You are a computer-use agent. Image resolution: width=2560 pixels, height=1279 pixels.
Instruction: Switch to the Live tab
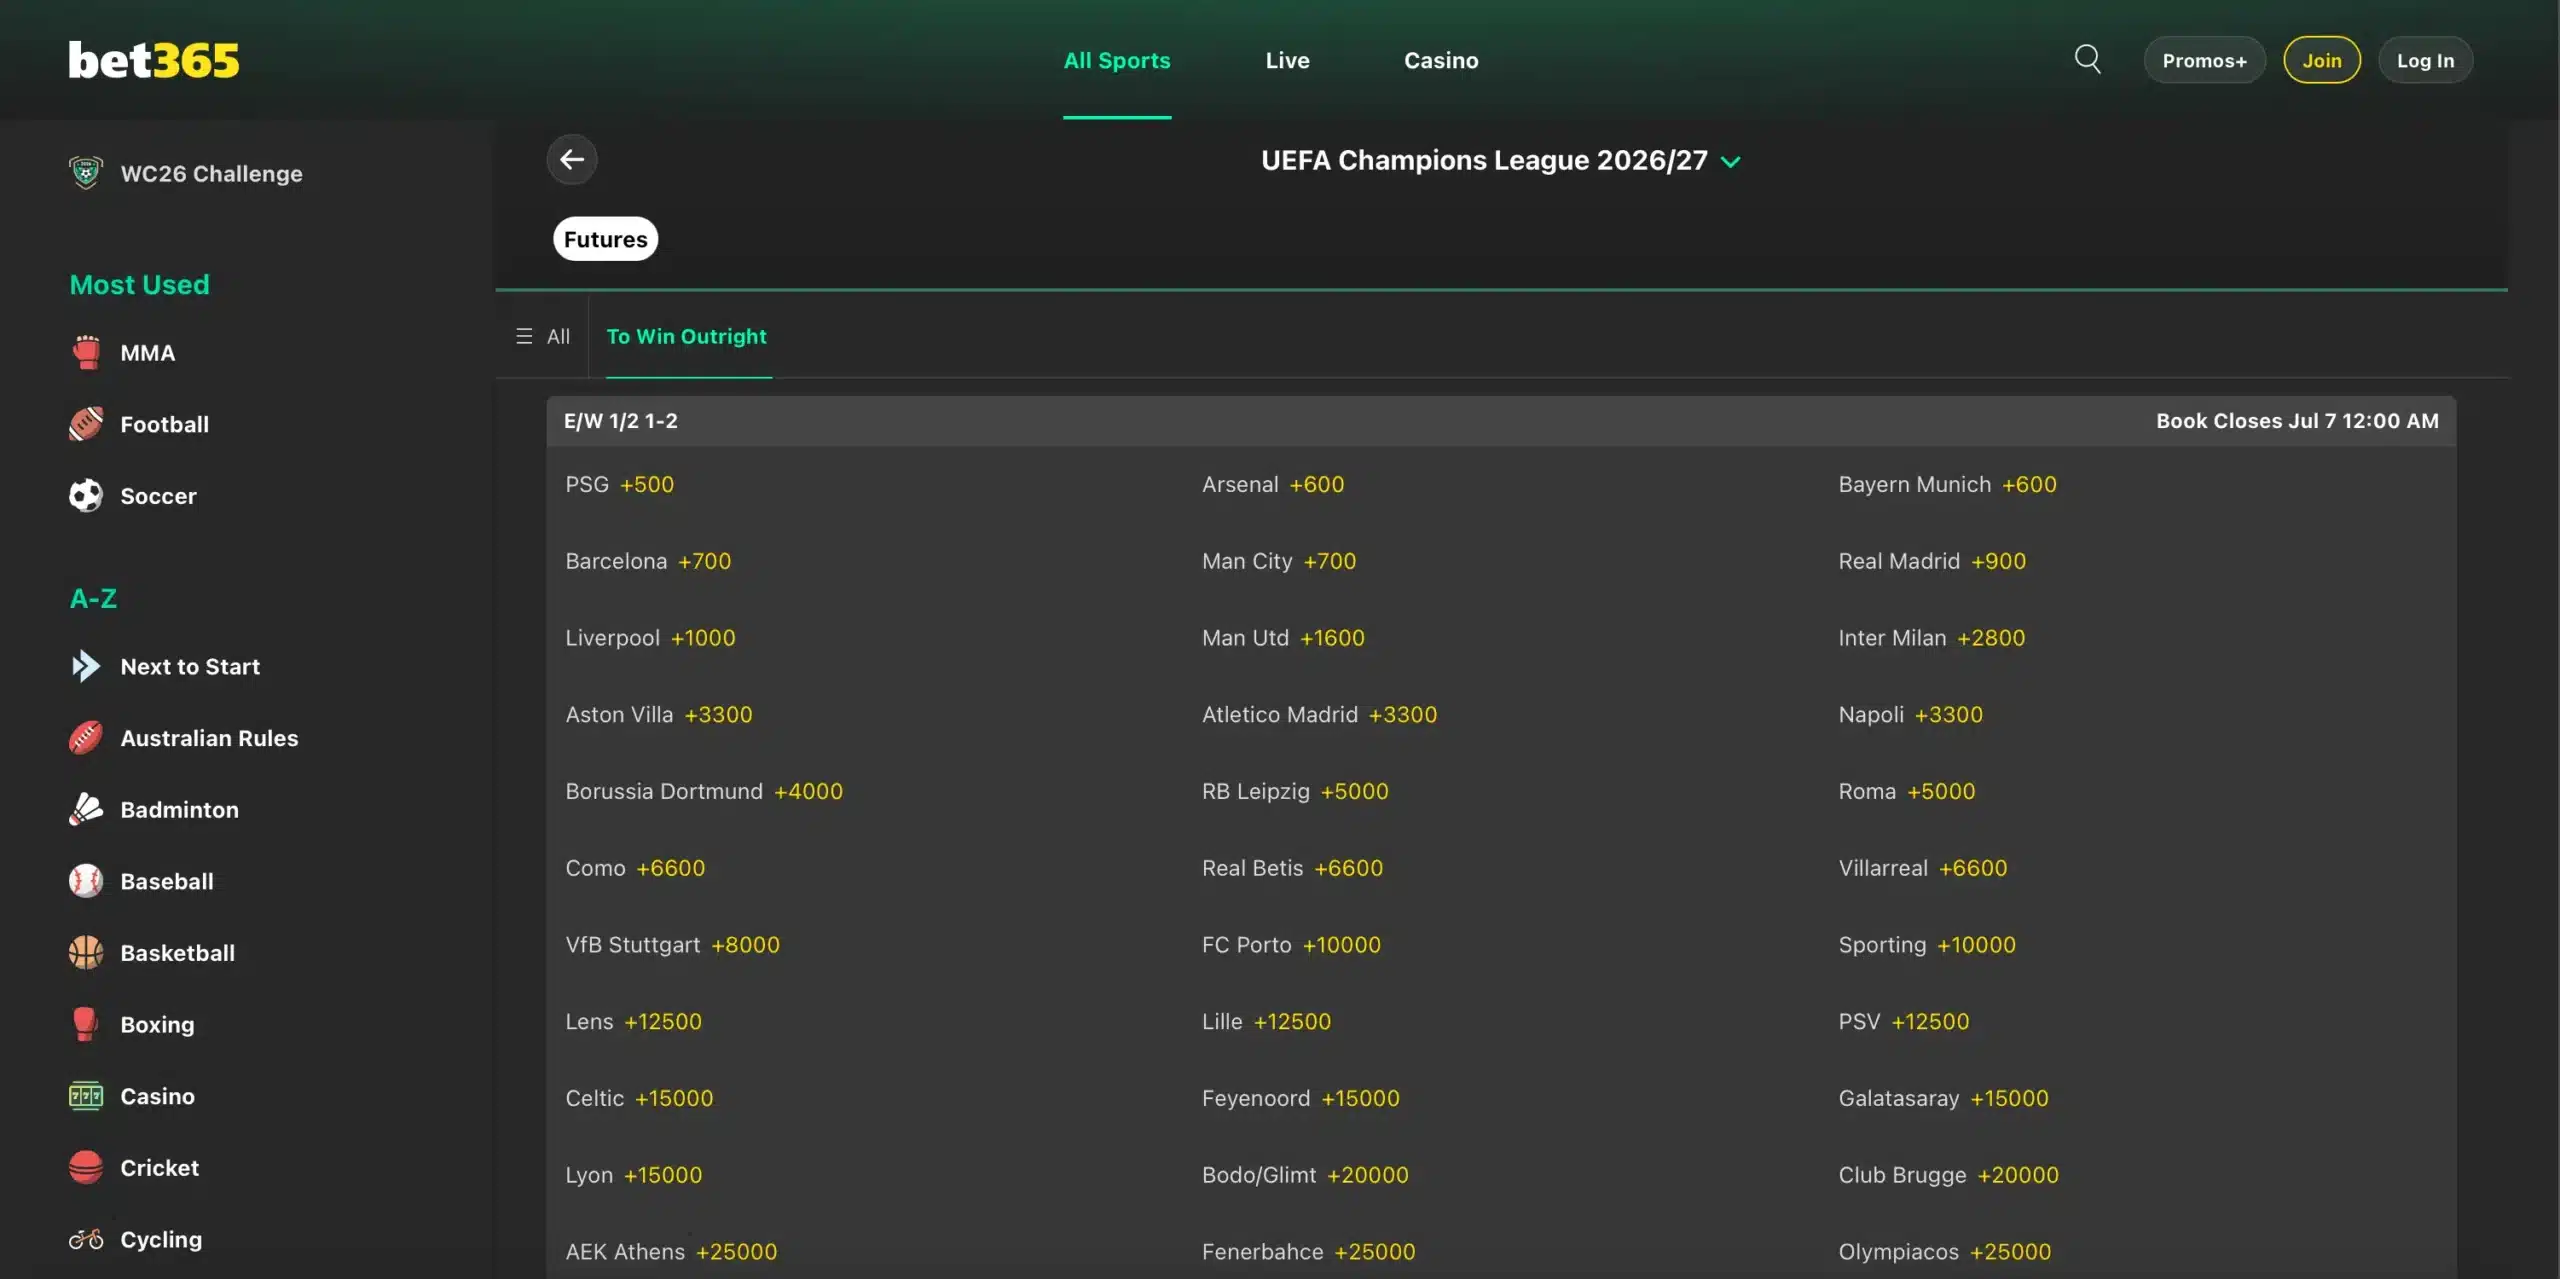click(x=1287, y=60)
